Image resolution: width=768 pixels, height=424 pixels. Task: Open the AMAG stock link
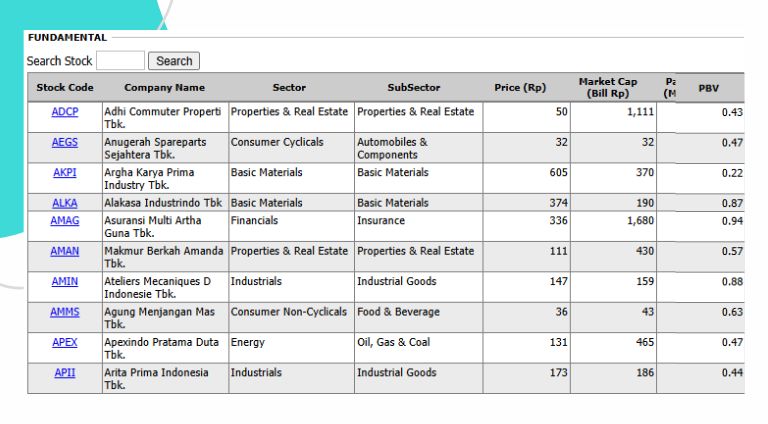(65, 220)
